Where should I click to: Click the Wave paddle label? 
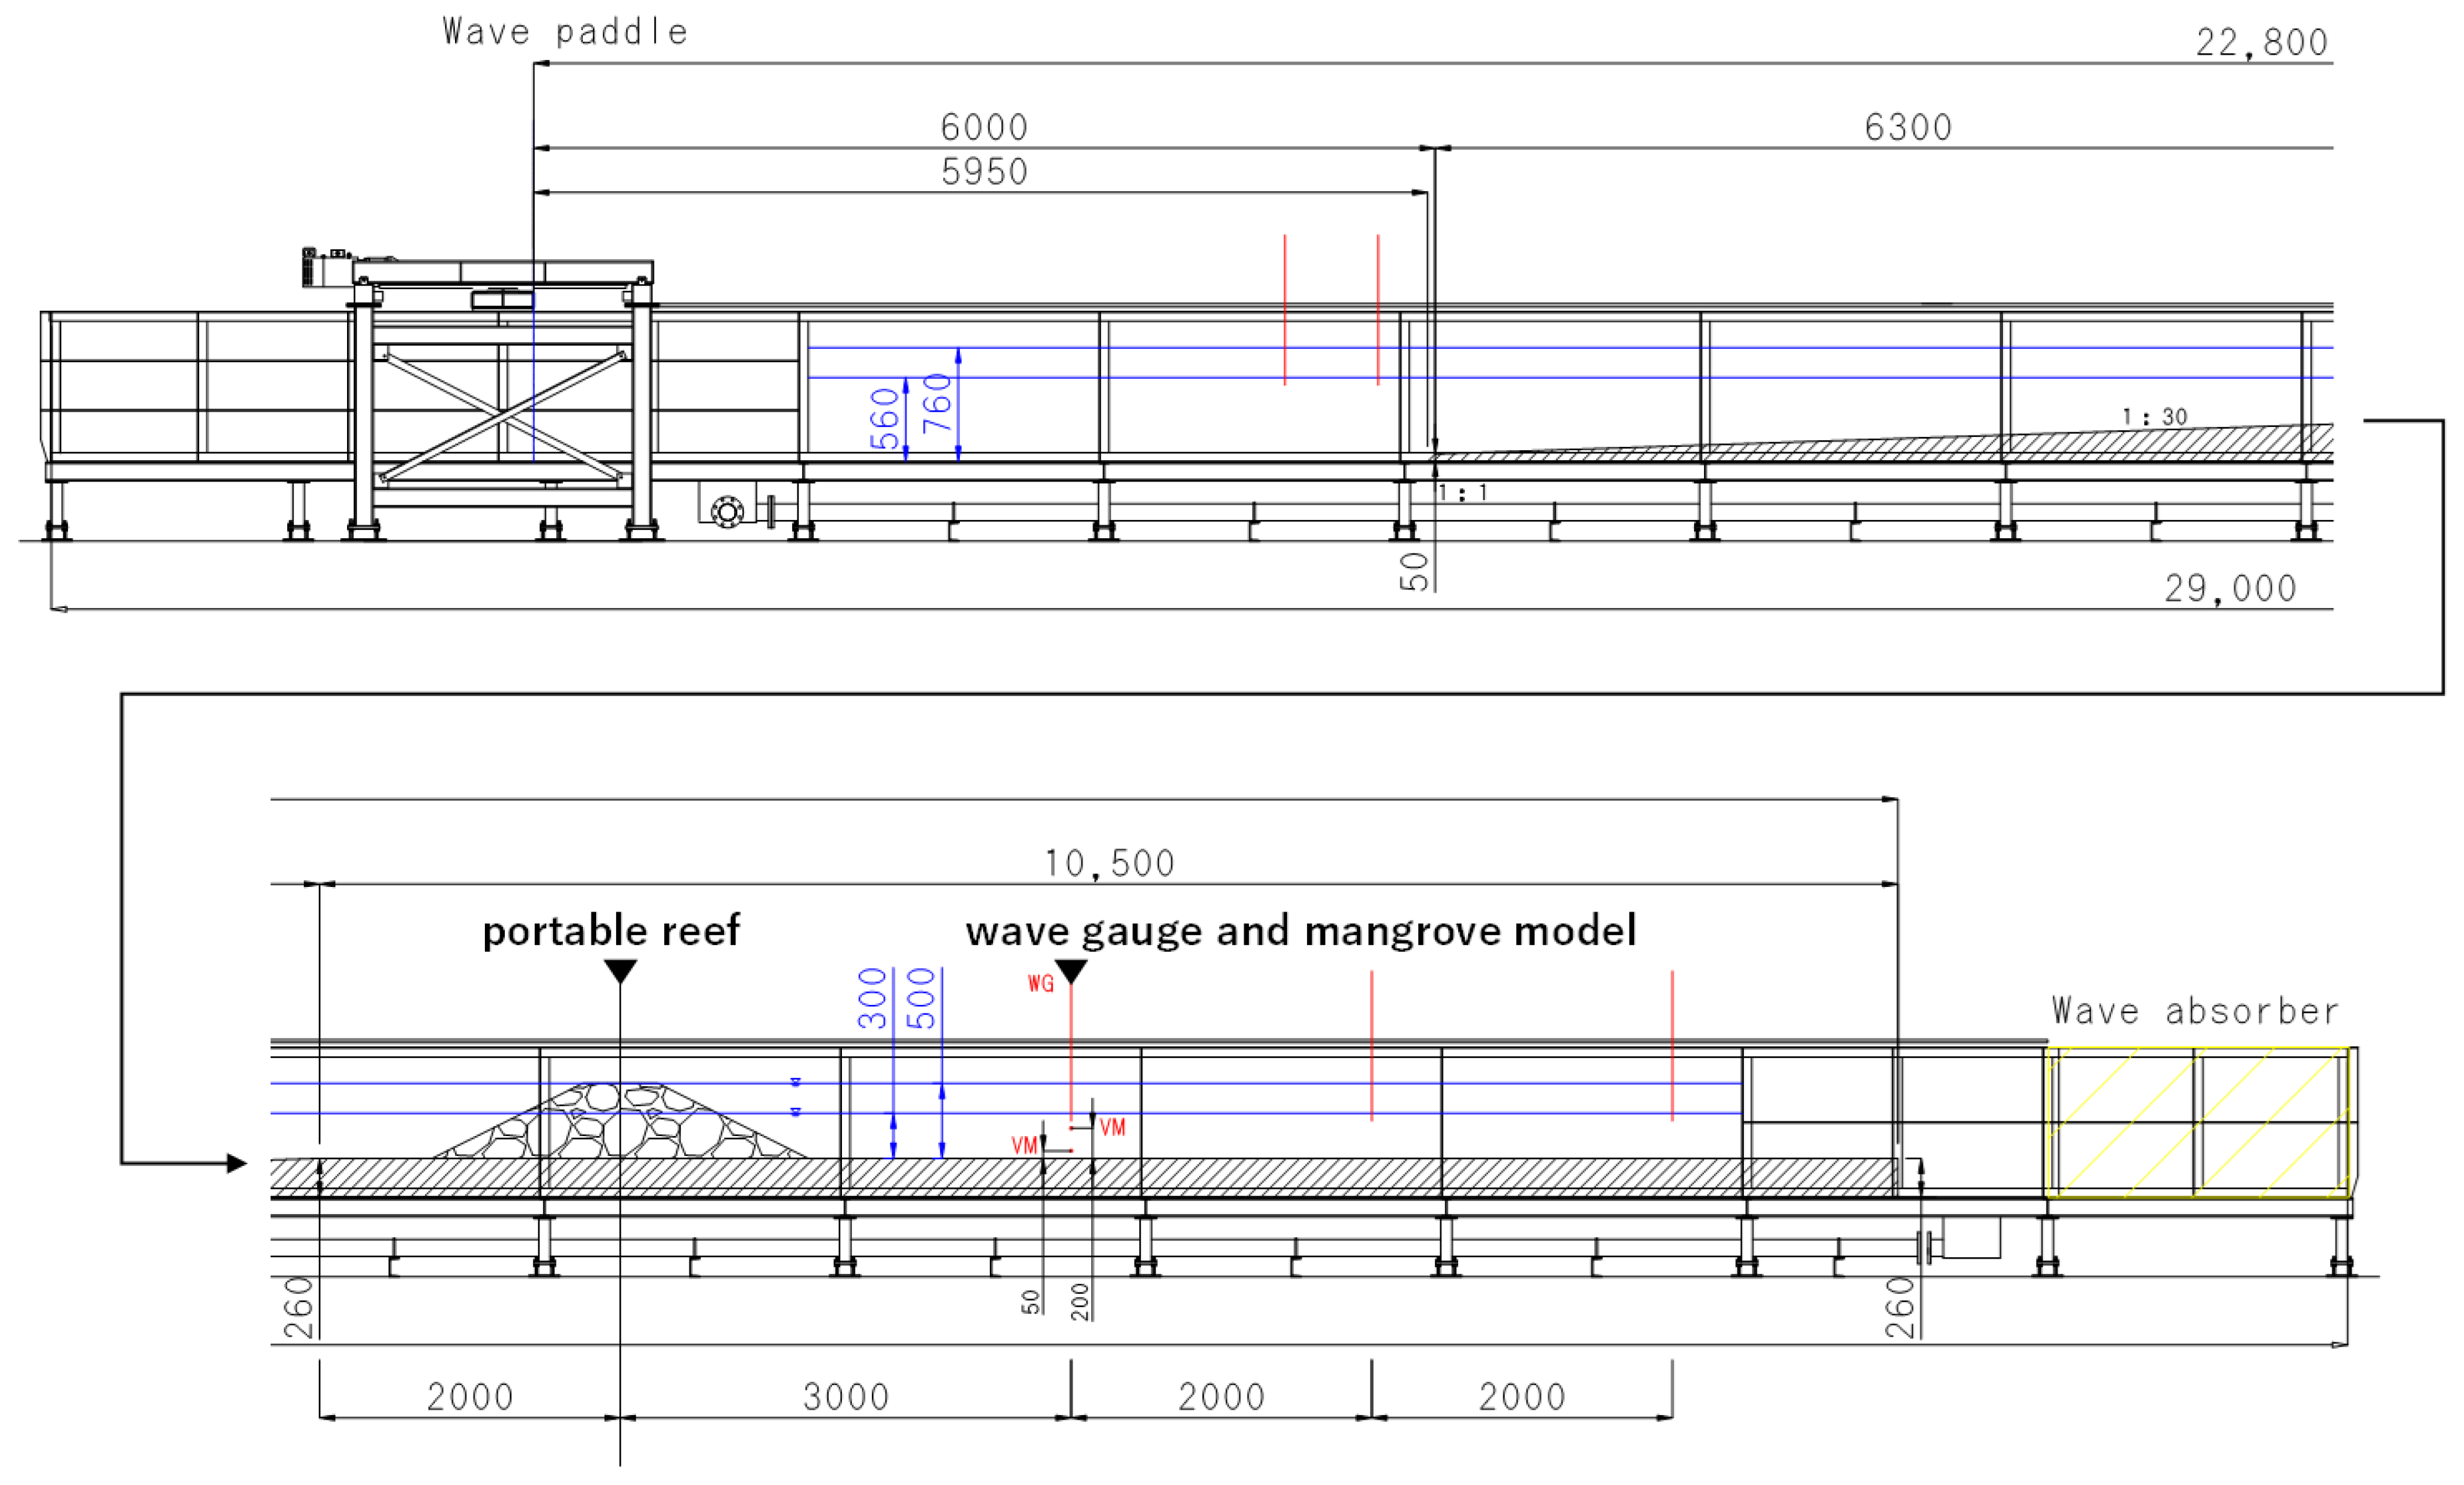[565, 33]
